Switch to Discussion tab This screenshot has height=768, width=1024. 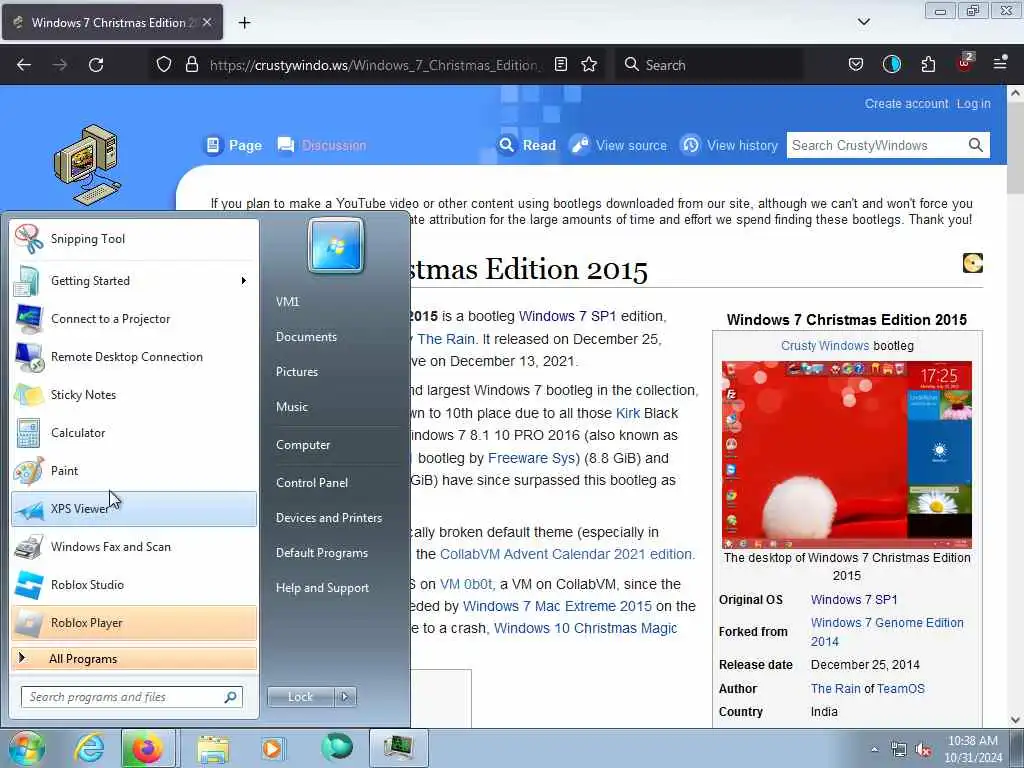click(x=321, y=145)
